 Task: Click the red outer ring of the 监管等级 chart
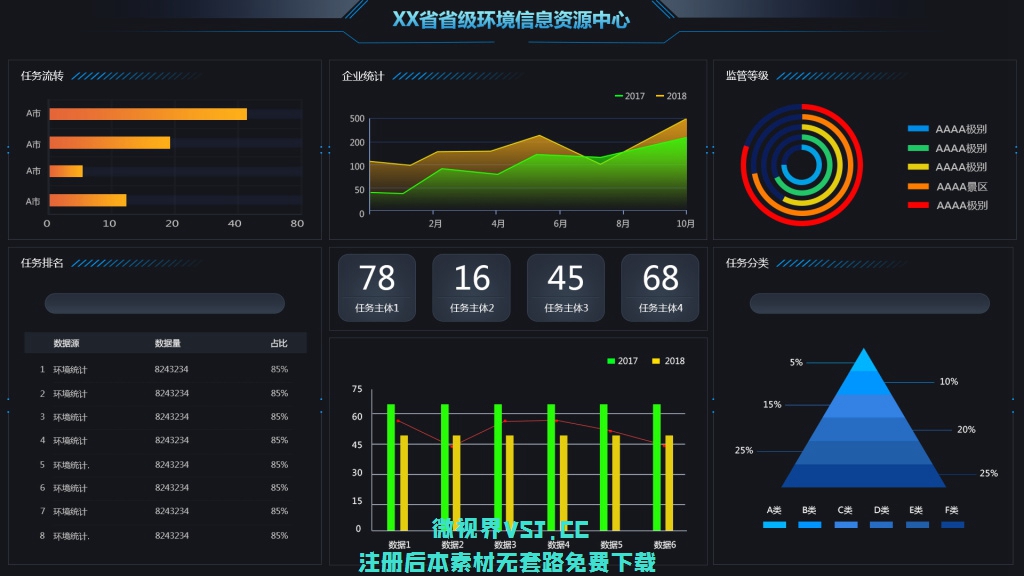click(x=859, y=165)
